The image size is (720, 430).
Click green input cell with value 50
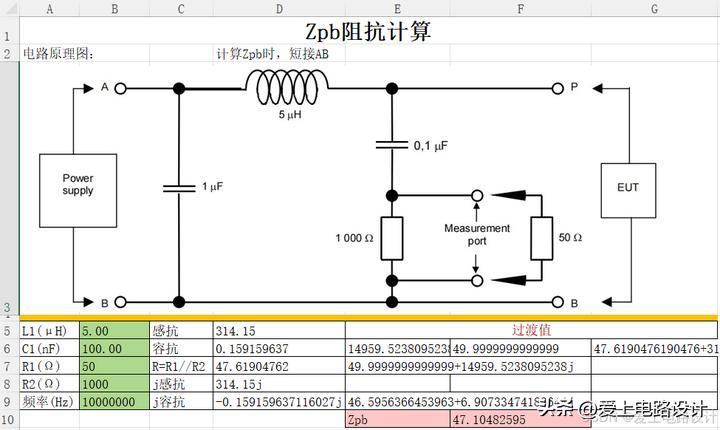[x=114, y=366]
